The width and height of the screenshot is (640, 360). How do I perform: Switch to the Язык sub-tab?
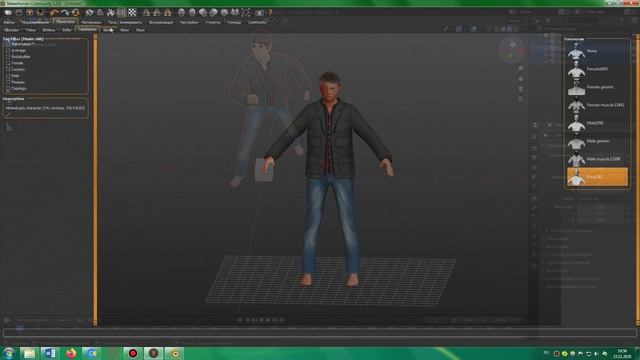140,30
